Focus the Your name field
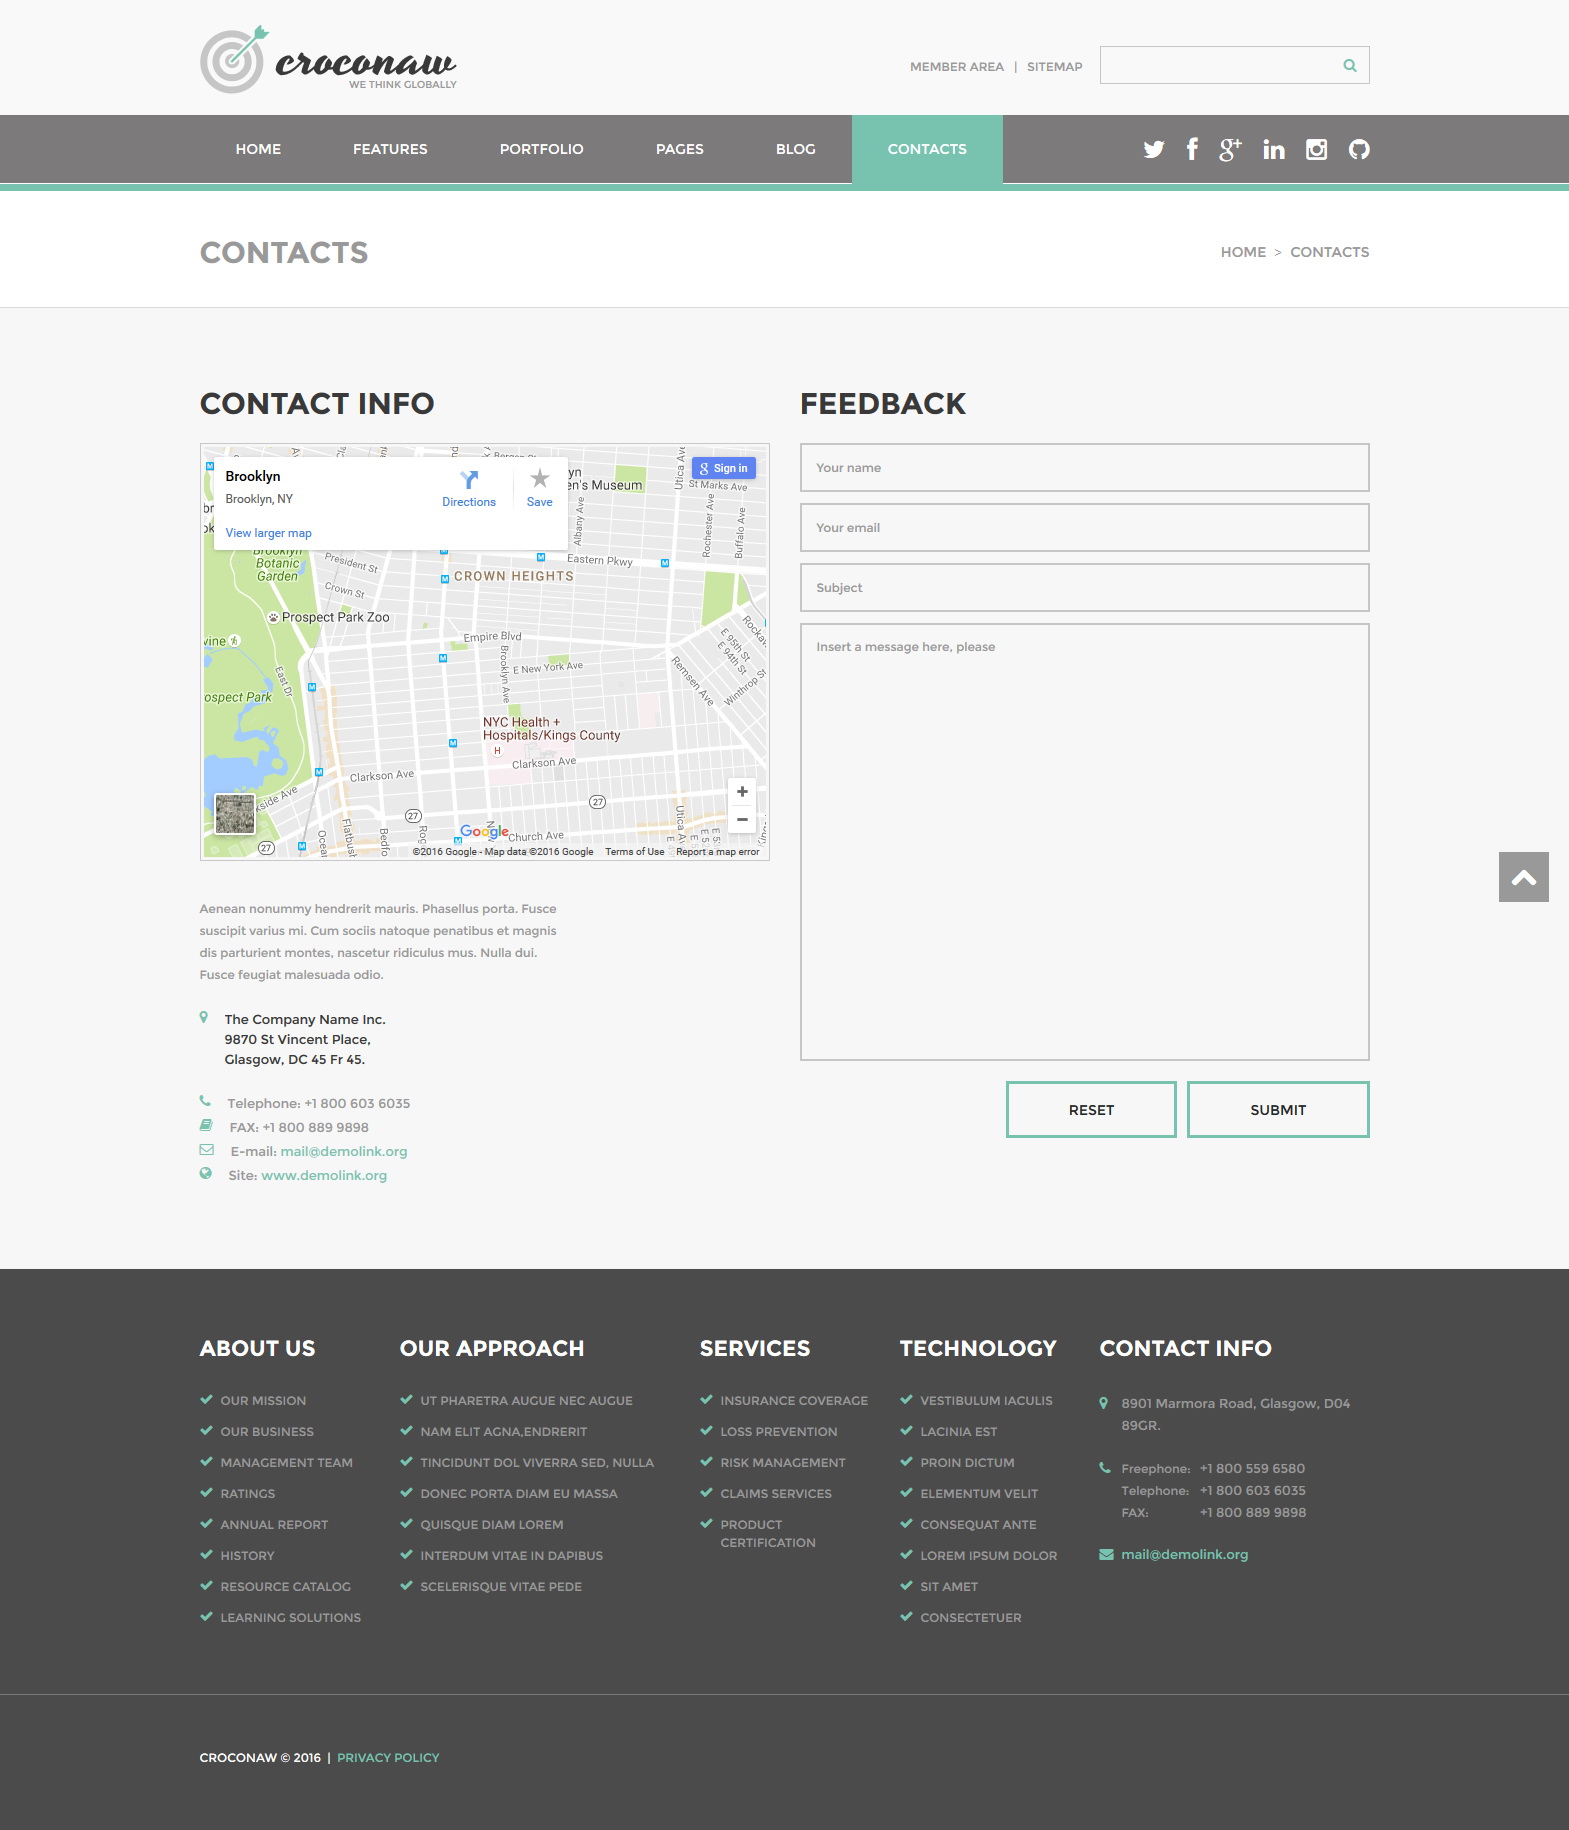 point(1084,467)
